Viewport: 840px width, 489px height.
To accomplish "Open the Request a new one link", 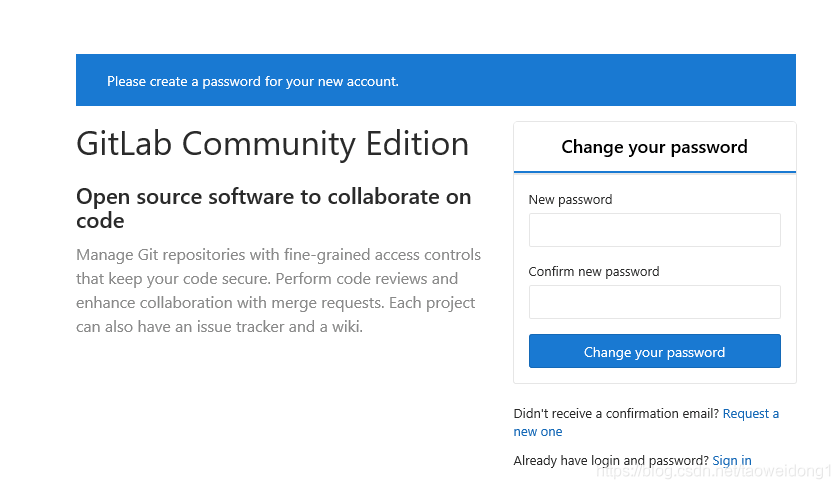I will pos(646,423).
